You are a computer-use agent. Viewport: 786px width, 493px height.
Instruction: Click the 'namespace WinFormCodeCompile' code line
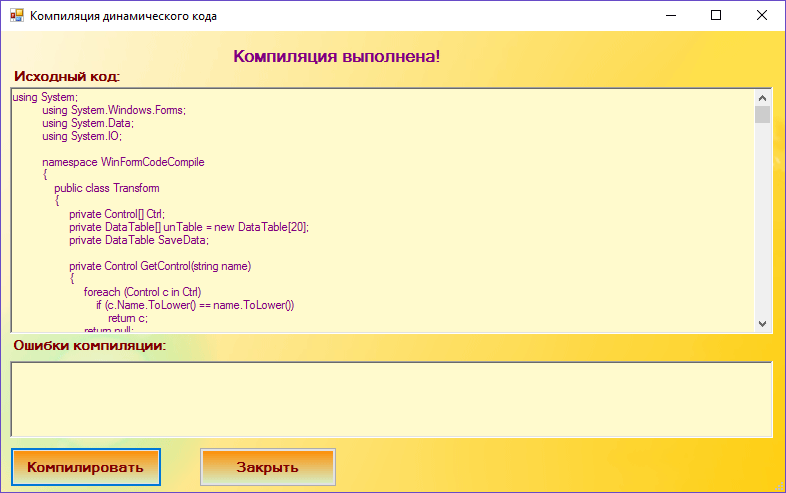tap(123, 162)
